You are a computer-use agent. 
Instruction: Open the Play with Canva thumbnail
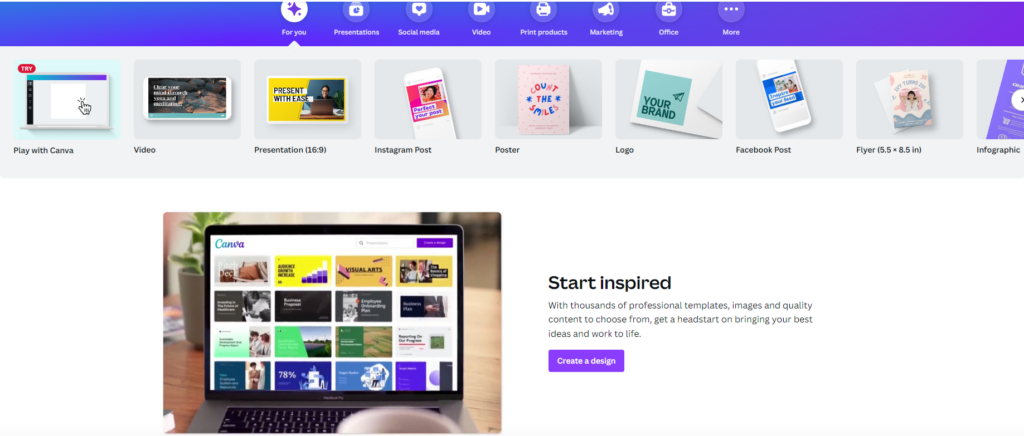[x=67, y=99]
